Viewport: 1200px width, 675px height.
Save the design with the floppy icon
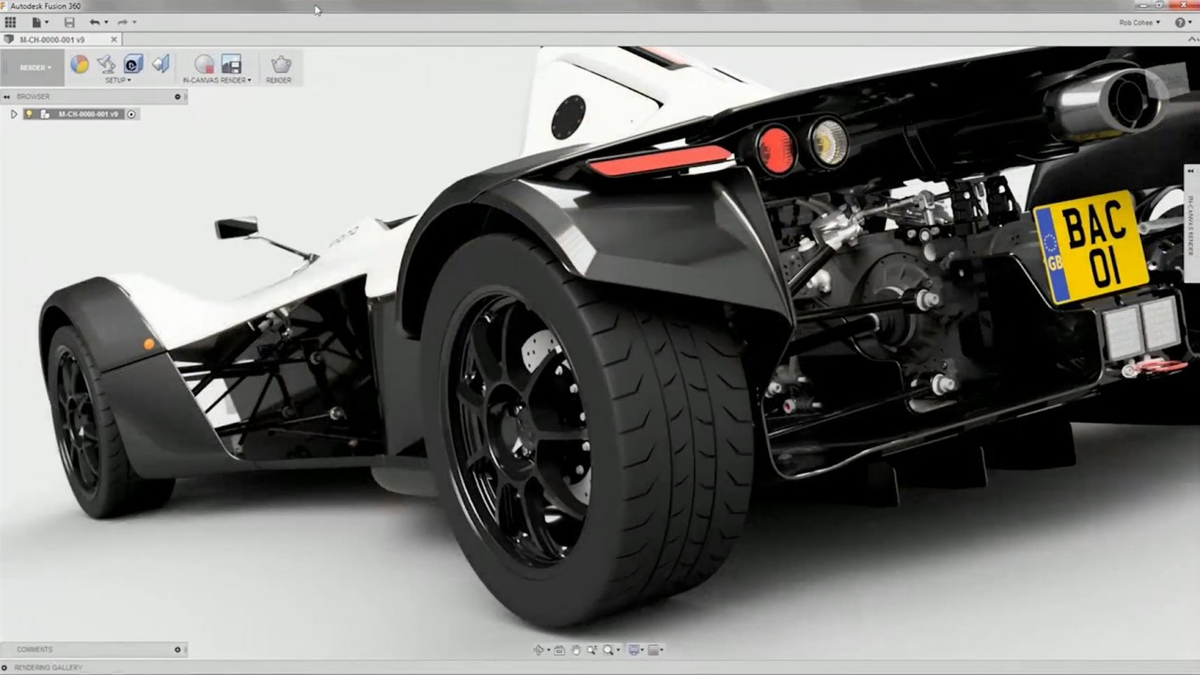69,22
